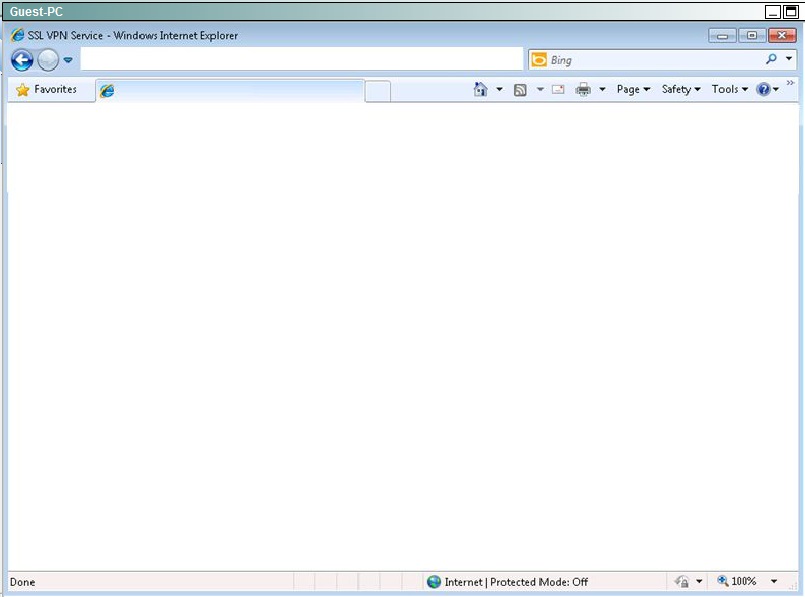Expand the search provider dropdown arrow

(x=789, y=60)
